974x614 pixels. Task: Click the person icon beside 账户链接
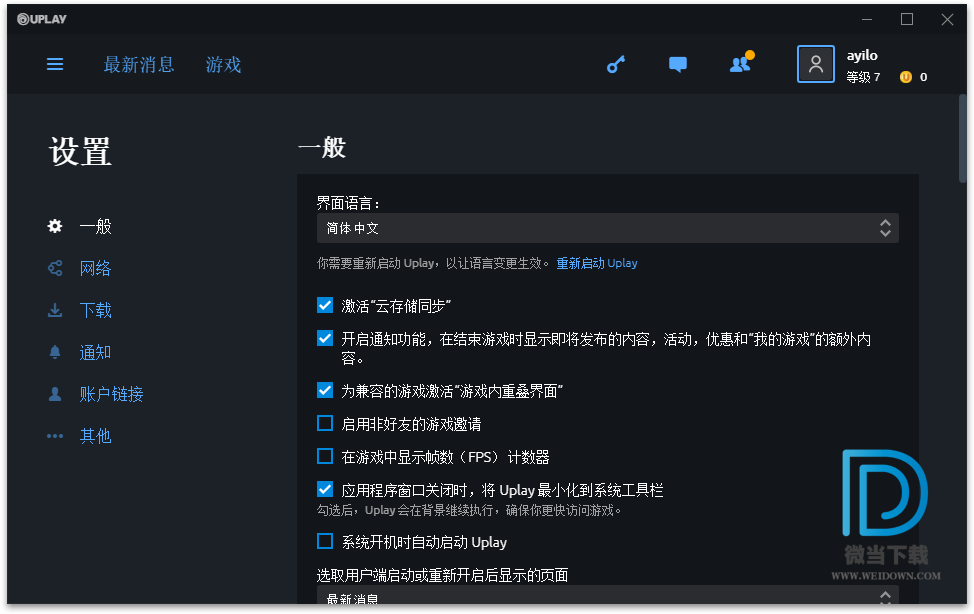pyautogui.click(x=55, y=394)
